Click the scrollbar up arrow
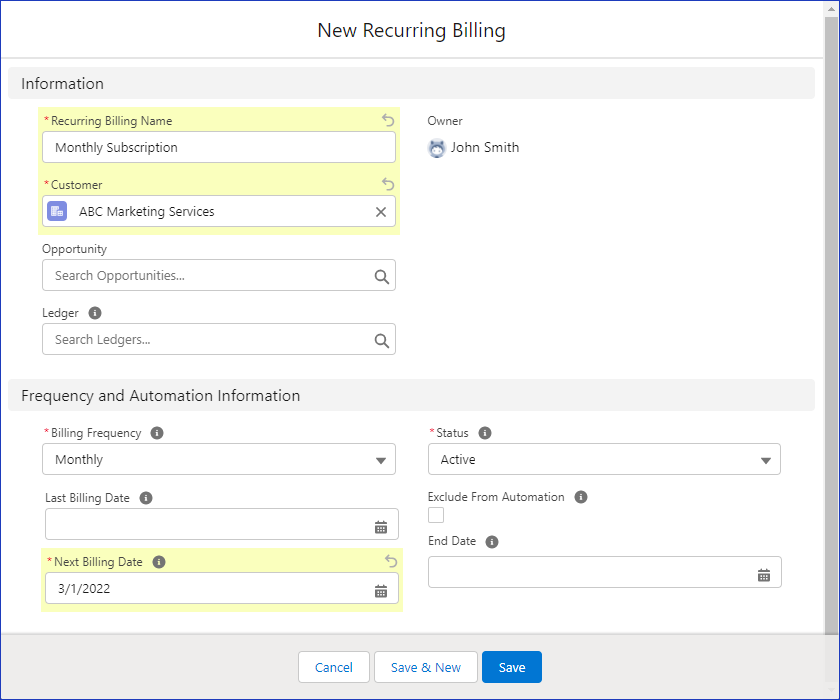840x700 pixels. point(831,10)
